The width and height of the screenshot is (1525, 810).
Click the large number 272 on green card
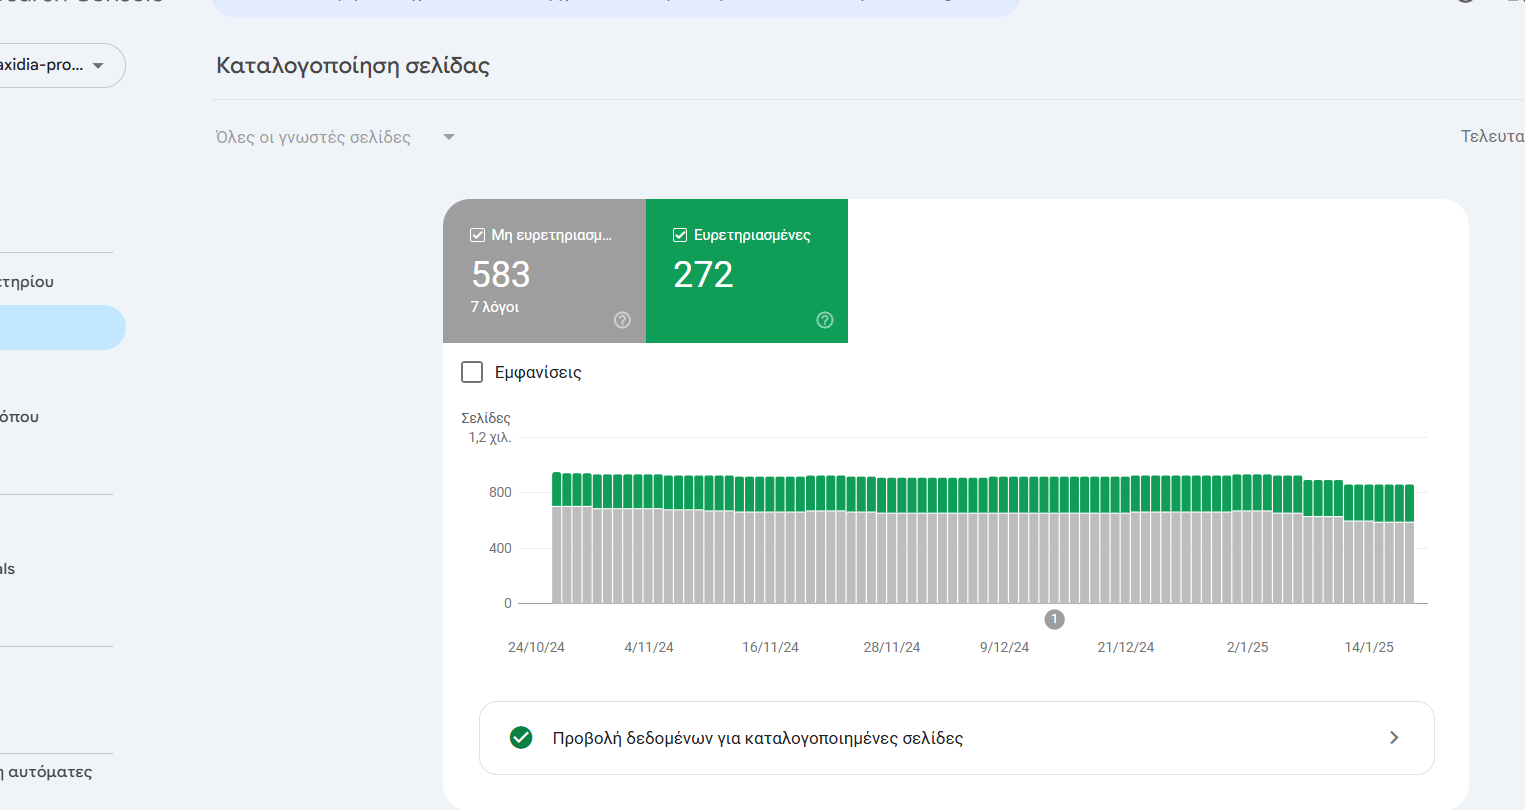point(703,274)
